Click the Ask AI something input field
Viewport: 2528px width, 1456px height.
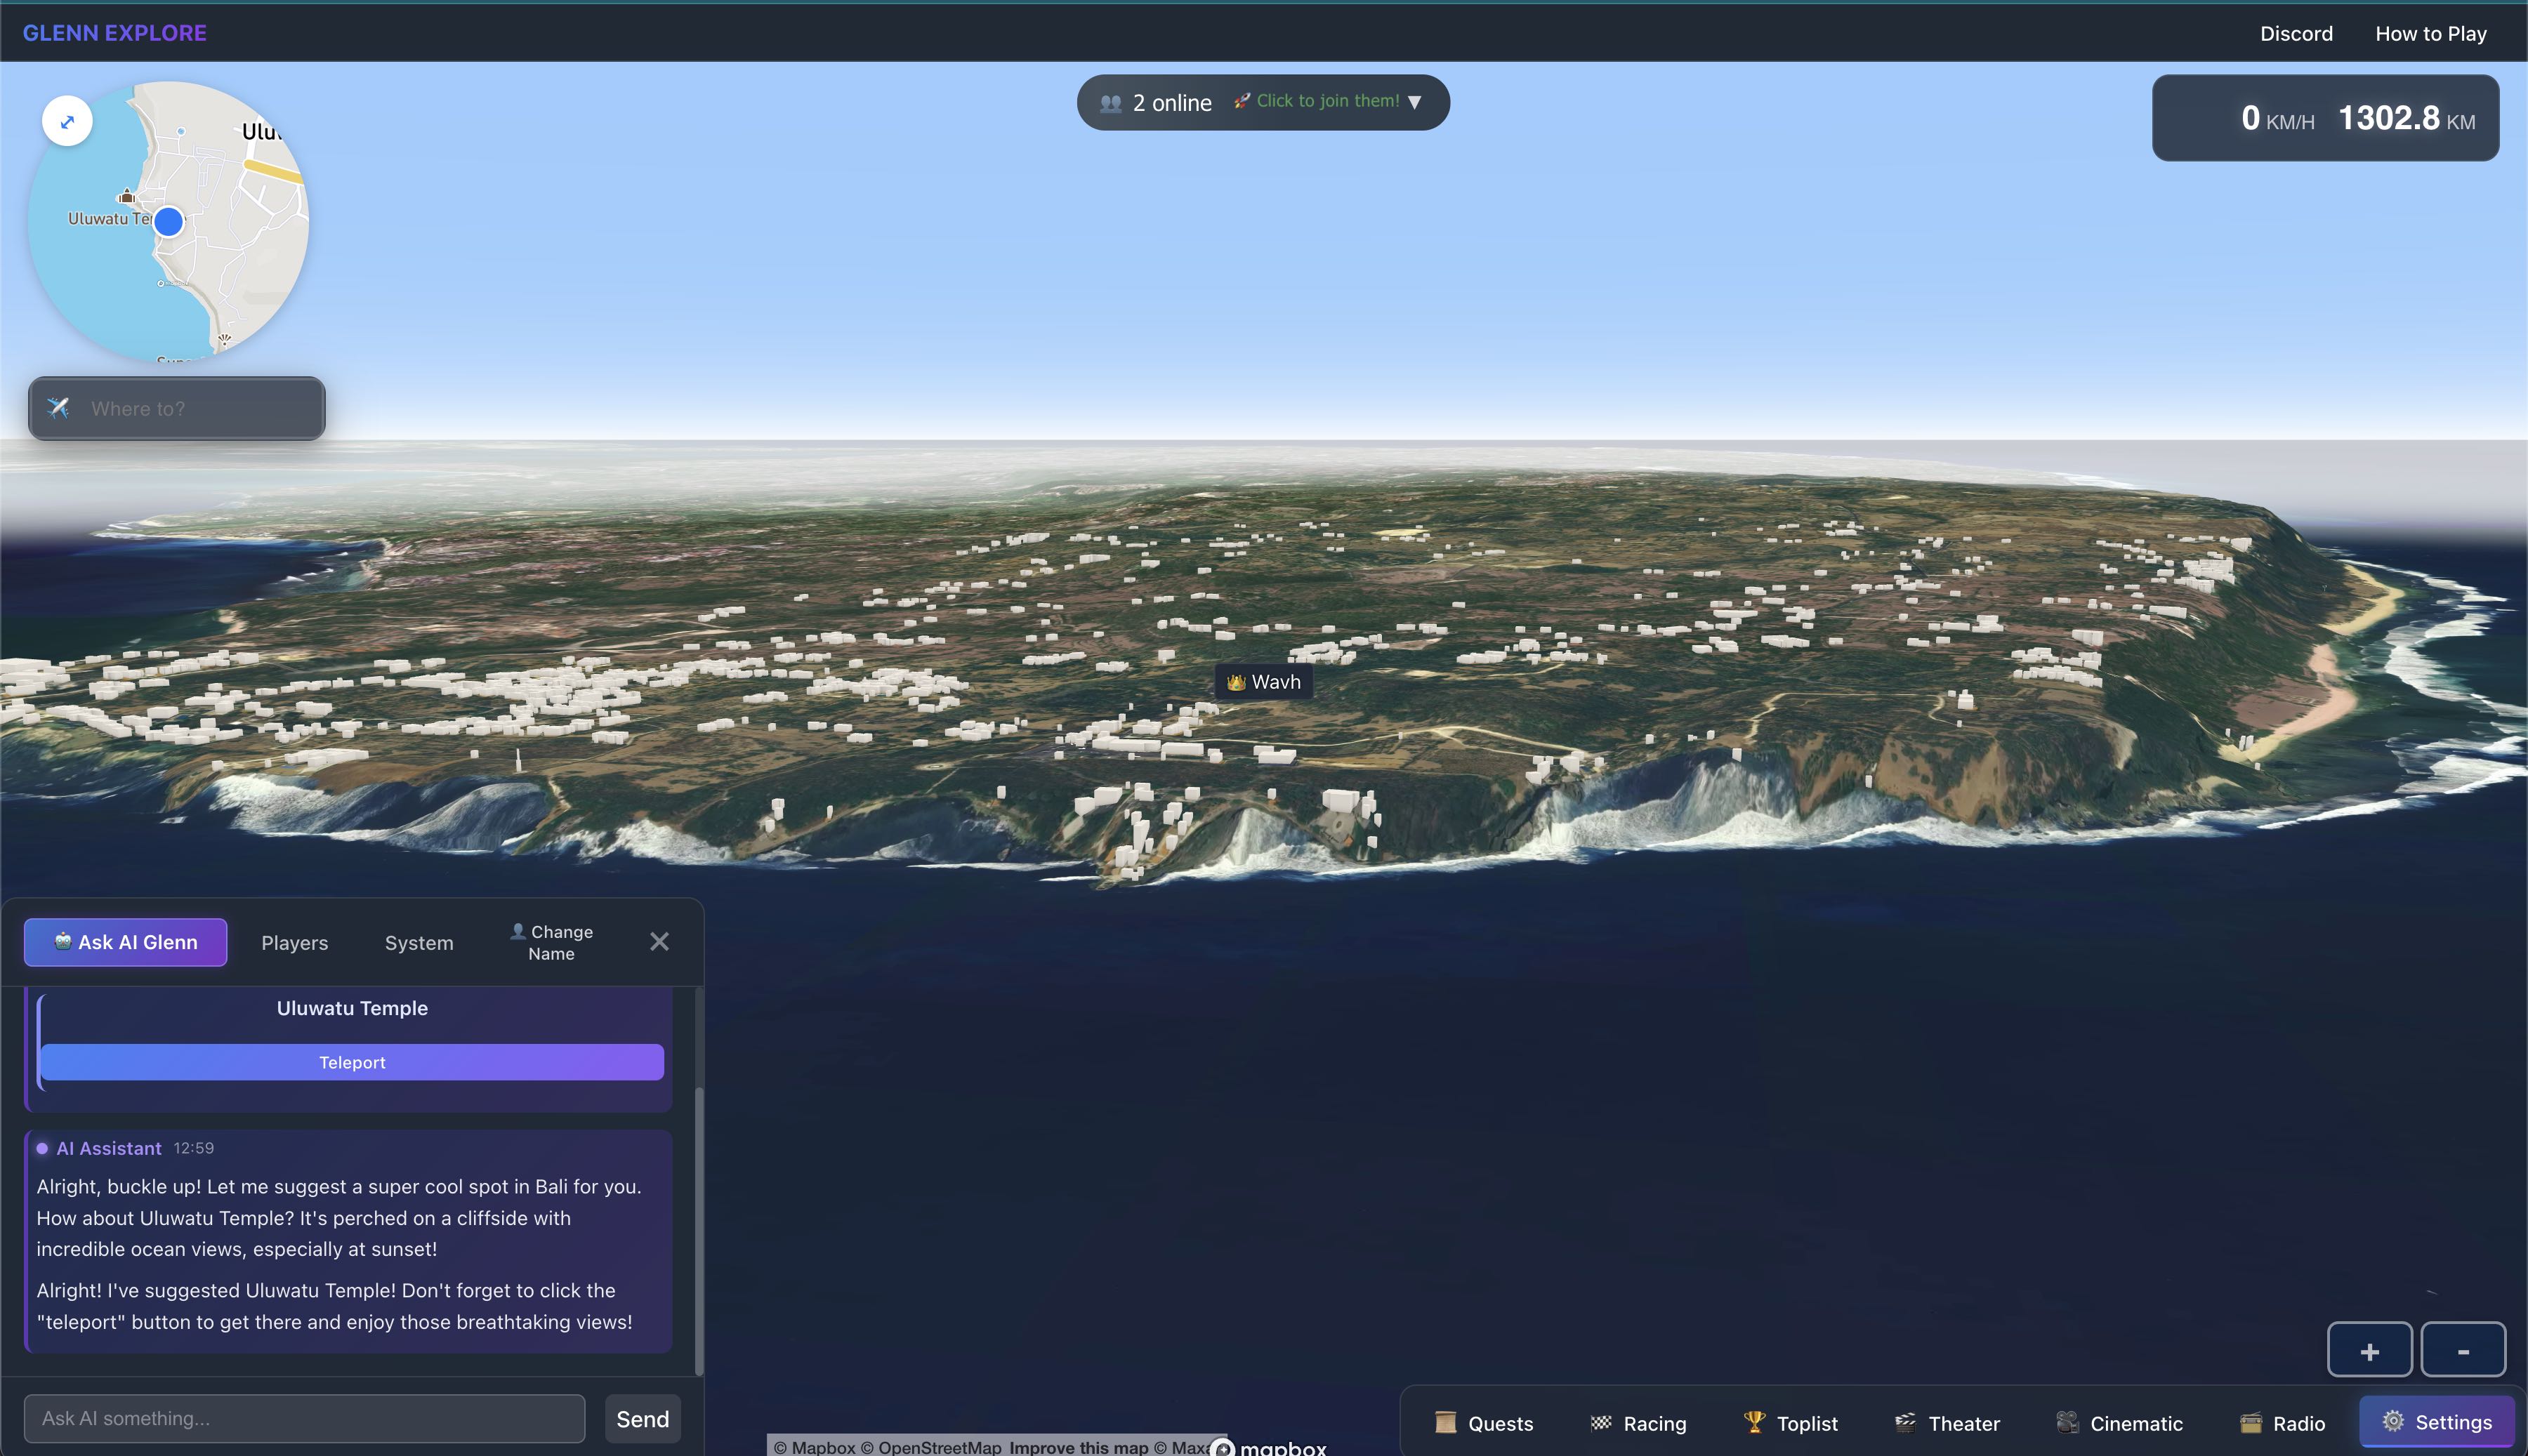(304, 1418)
